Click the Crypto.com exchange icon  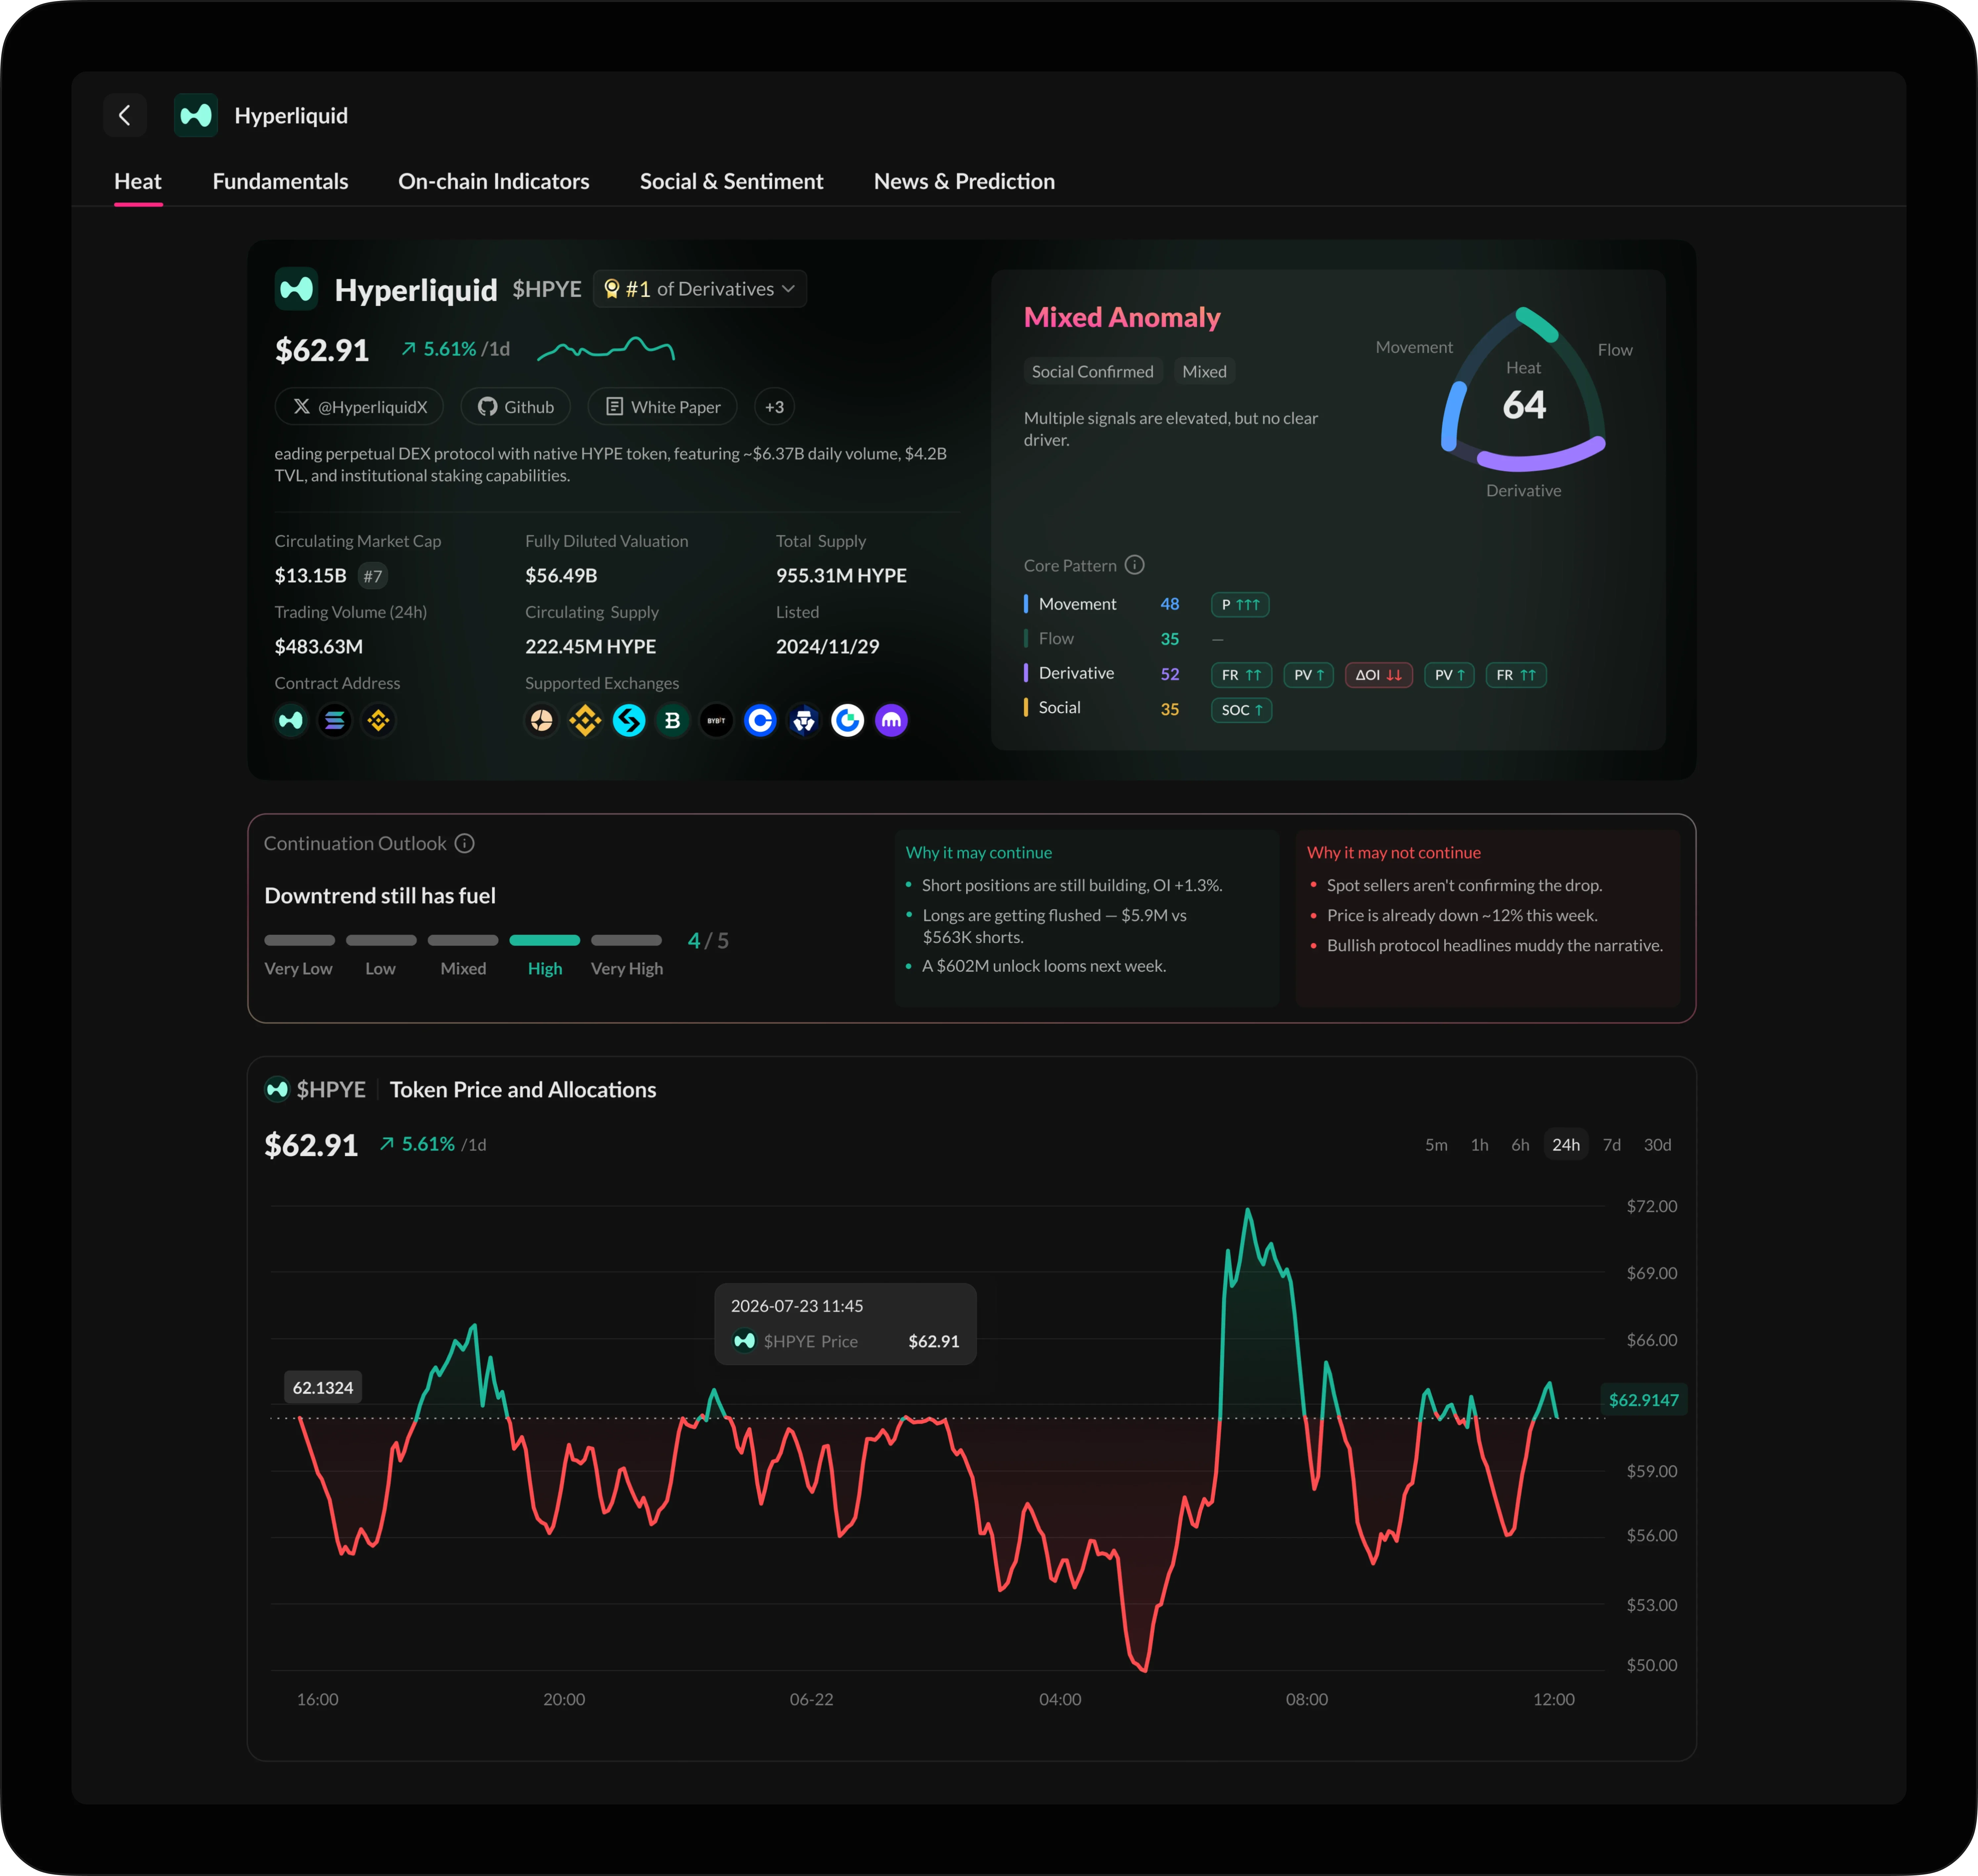click(804, 720)
